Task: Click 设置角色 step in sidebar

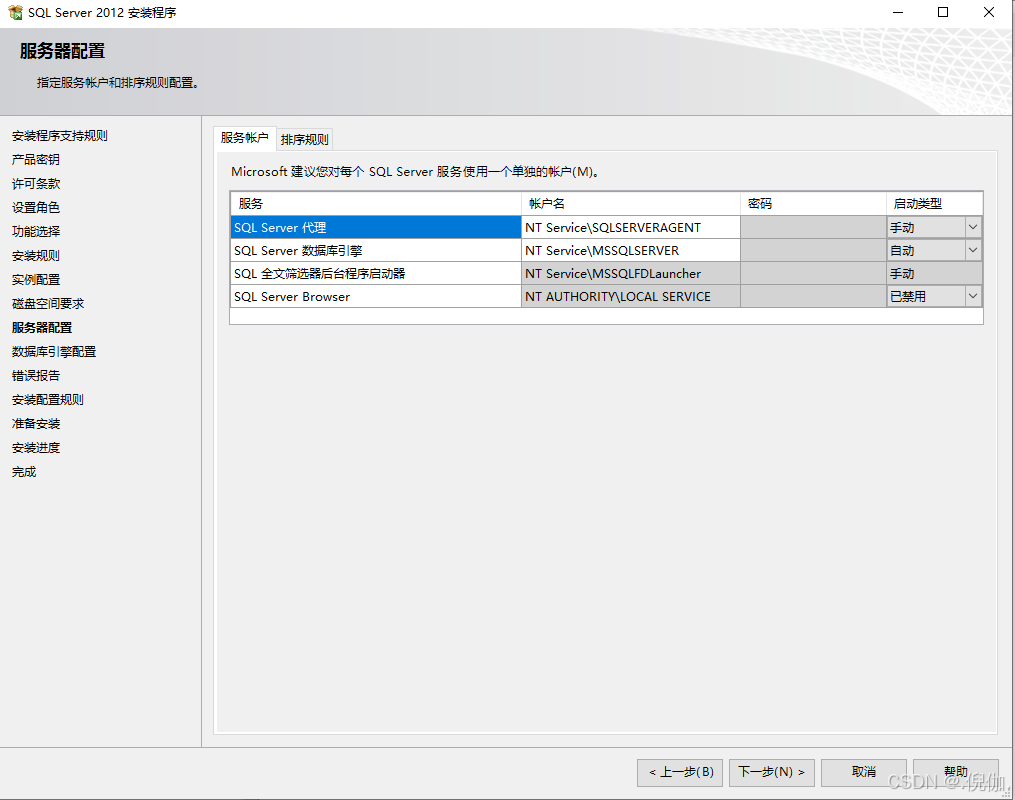Action: coord(36,208)
